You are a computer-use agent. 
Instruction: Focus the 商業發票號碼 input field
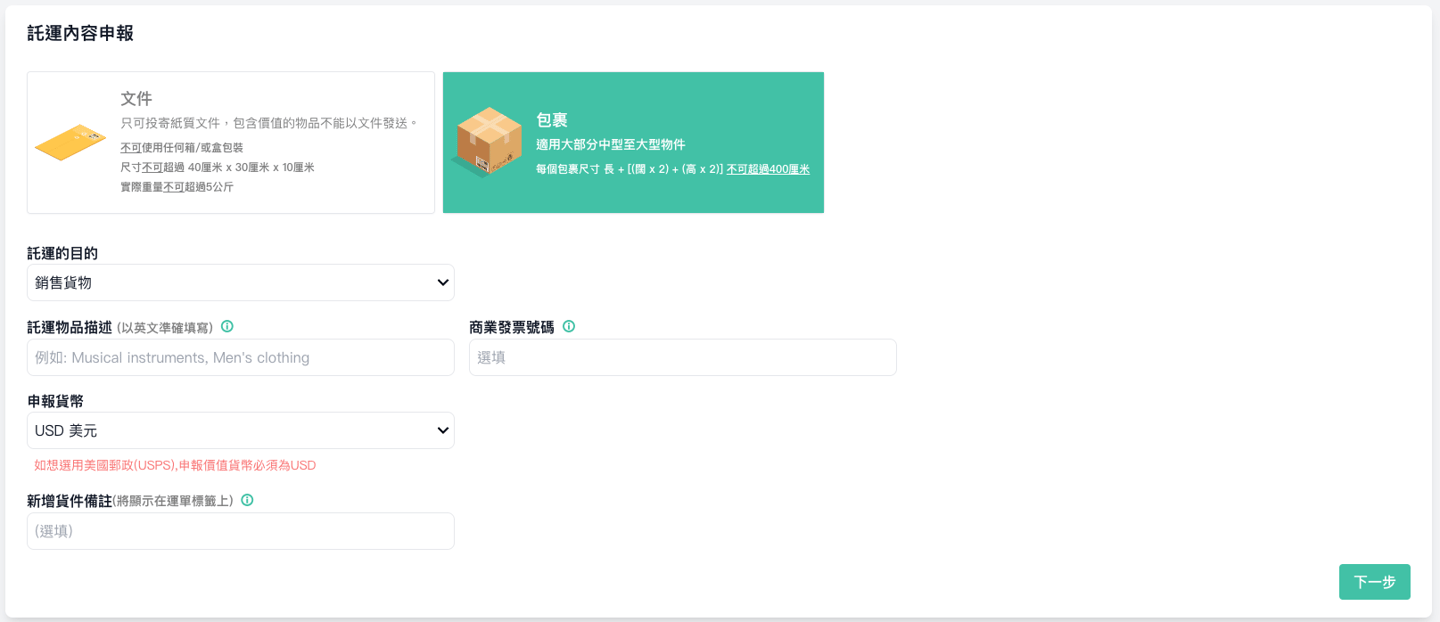coord(682,358)
